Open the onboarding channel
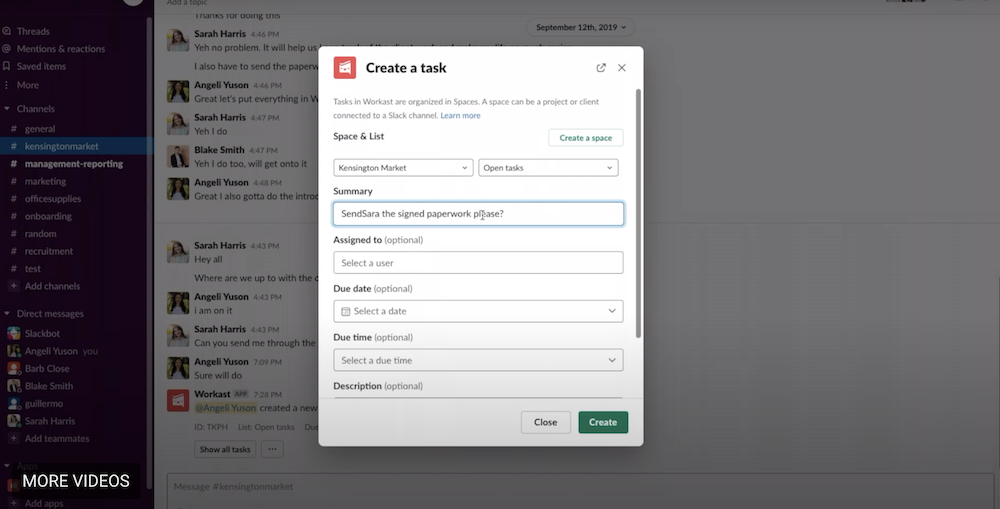Image resolution: width=1000 pixels, height=509 pixels. [48, 216]
